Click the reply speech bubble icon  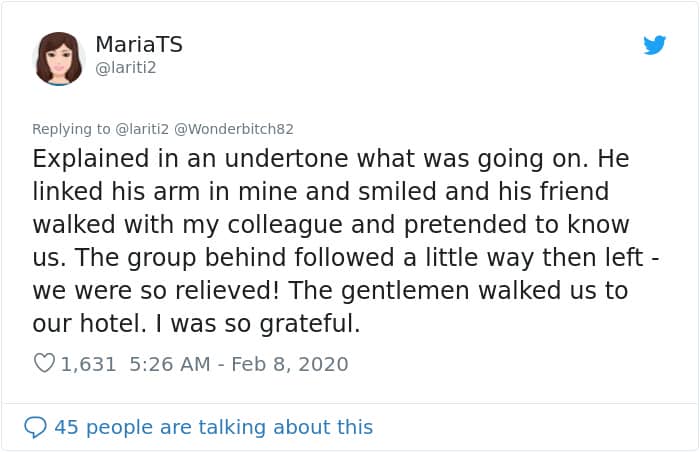(35, 427)
